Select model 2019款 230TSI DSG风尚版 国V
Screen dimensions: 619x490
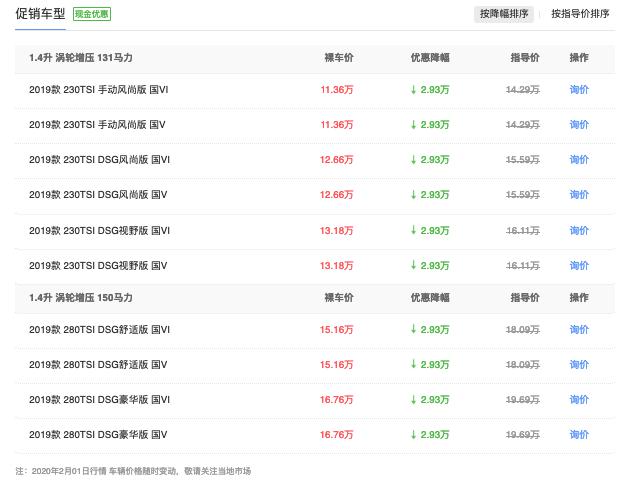click(x=98, y=195)
